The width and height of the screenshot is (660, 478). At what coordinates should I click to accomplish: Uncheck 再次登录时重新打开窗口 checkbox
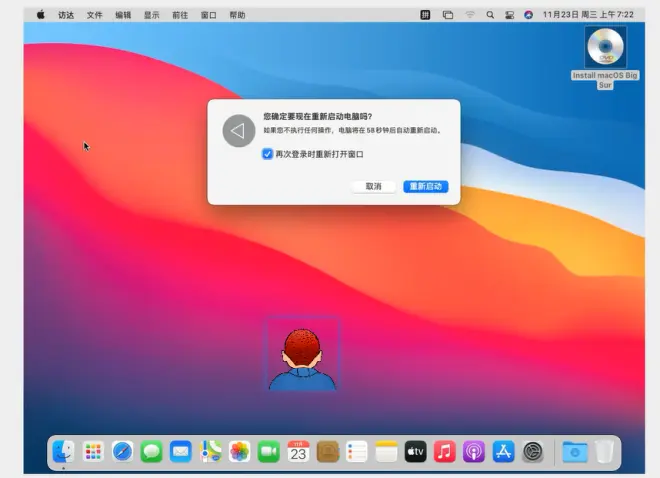click(267, 154)
